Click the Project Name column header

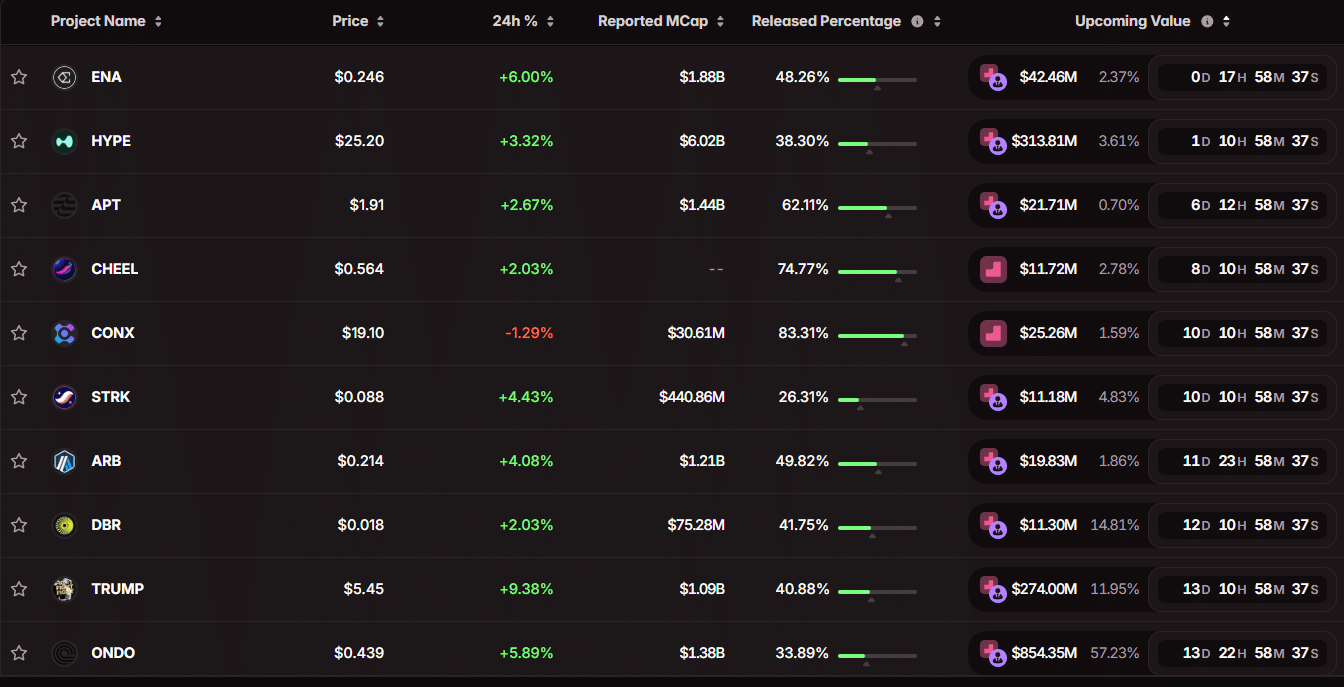98,21
